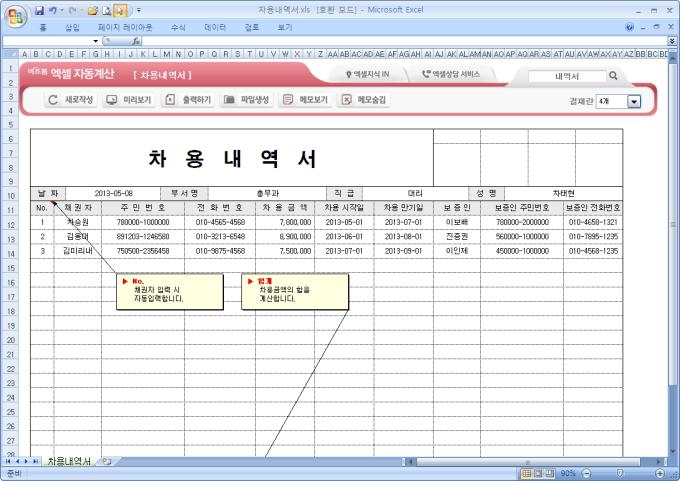Viewport: 680px width, 481px height.
Task: Click the highlighted pointer icon in quick access
Action: coord(121,10)
